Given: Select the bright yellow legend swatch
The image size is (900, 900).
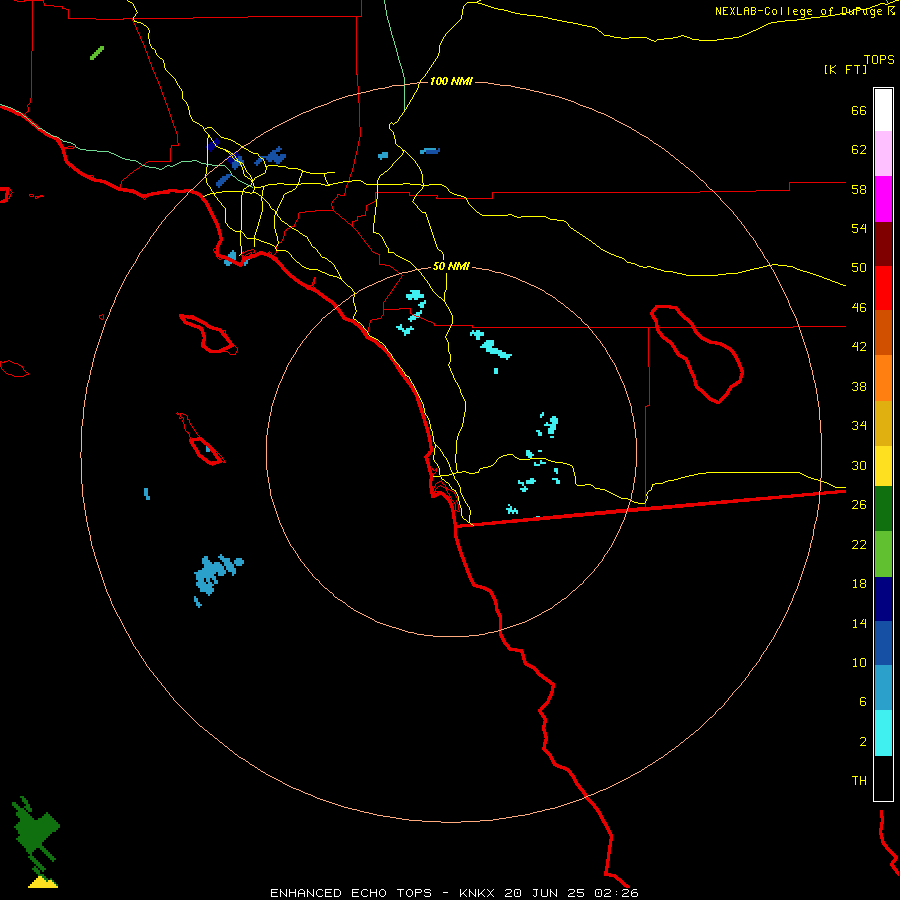Looking at the screenshot, I should click(x=883, y=466).
